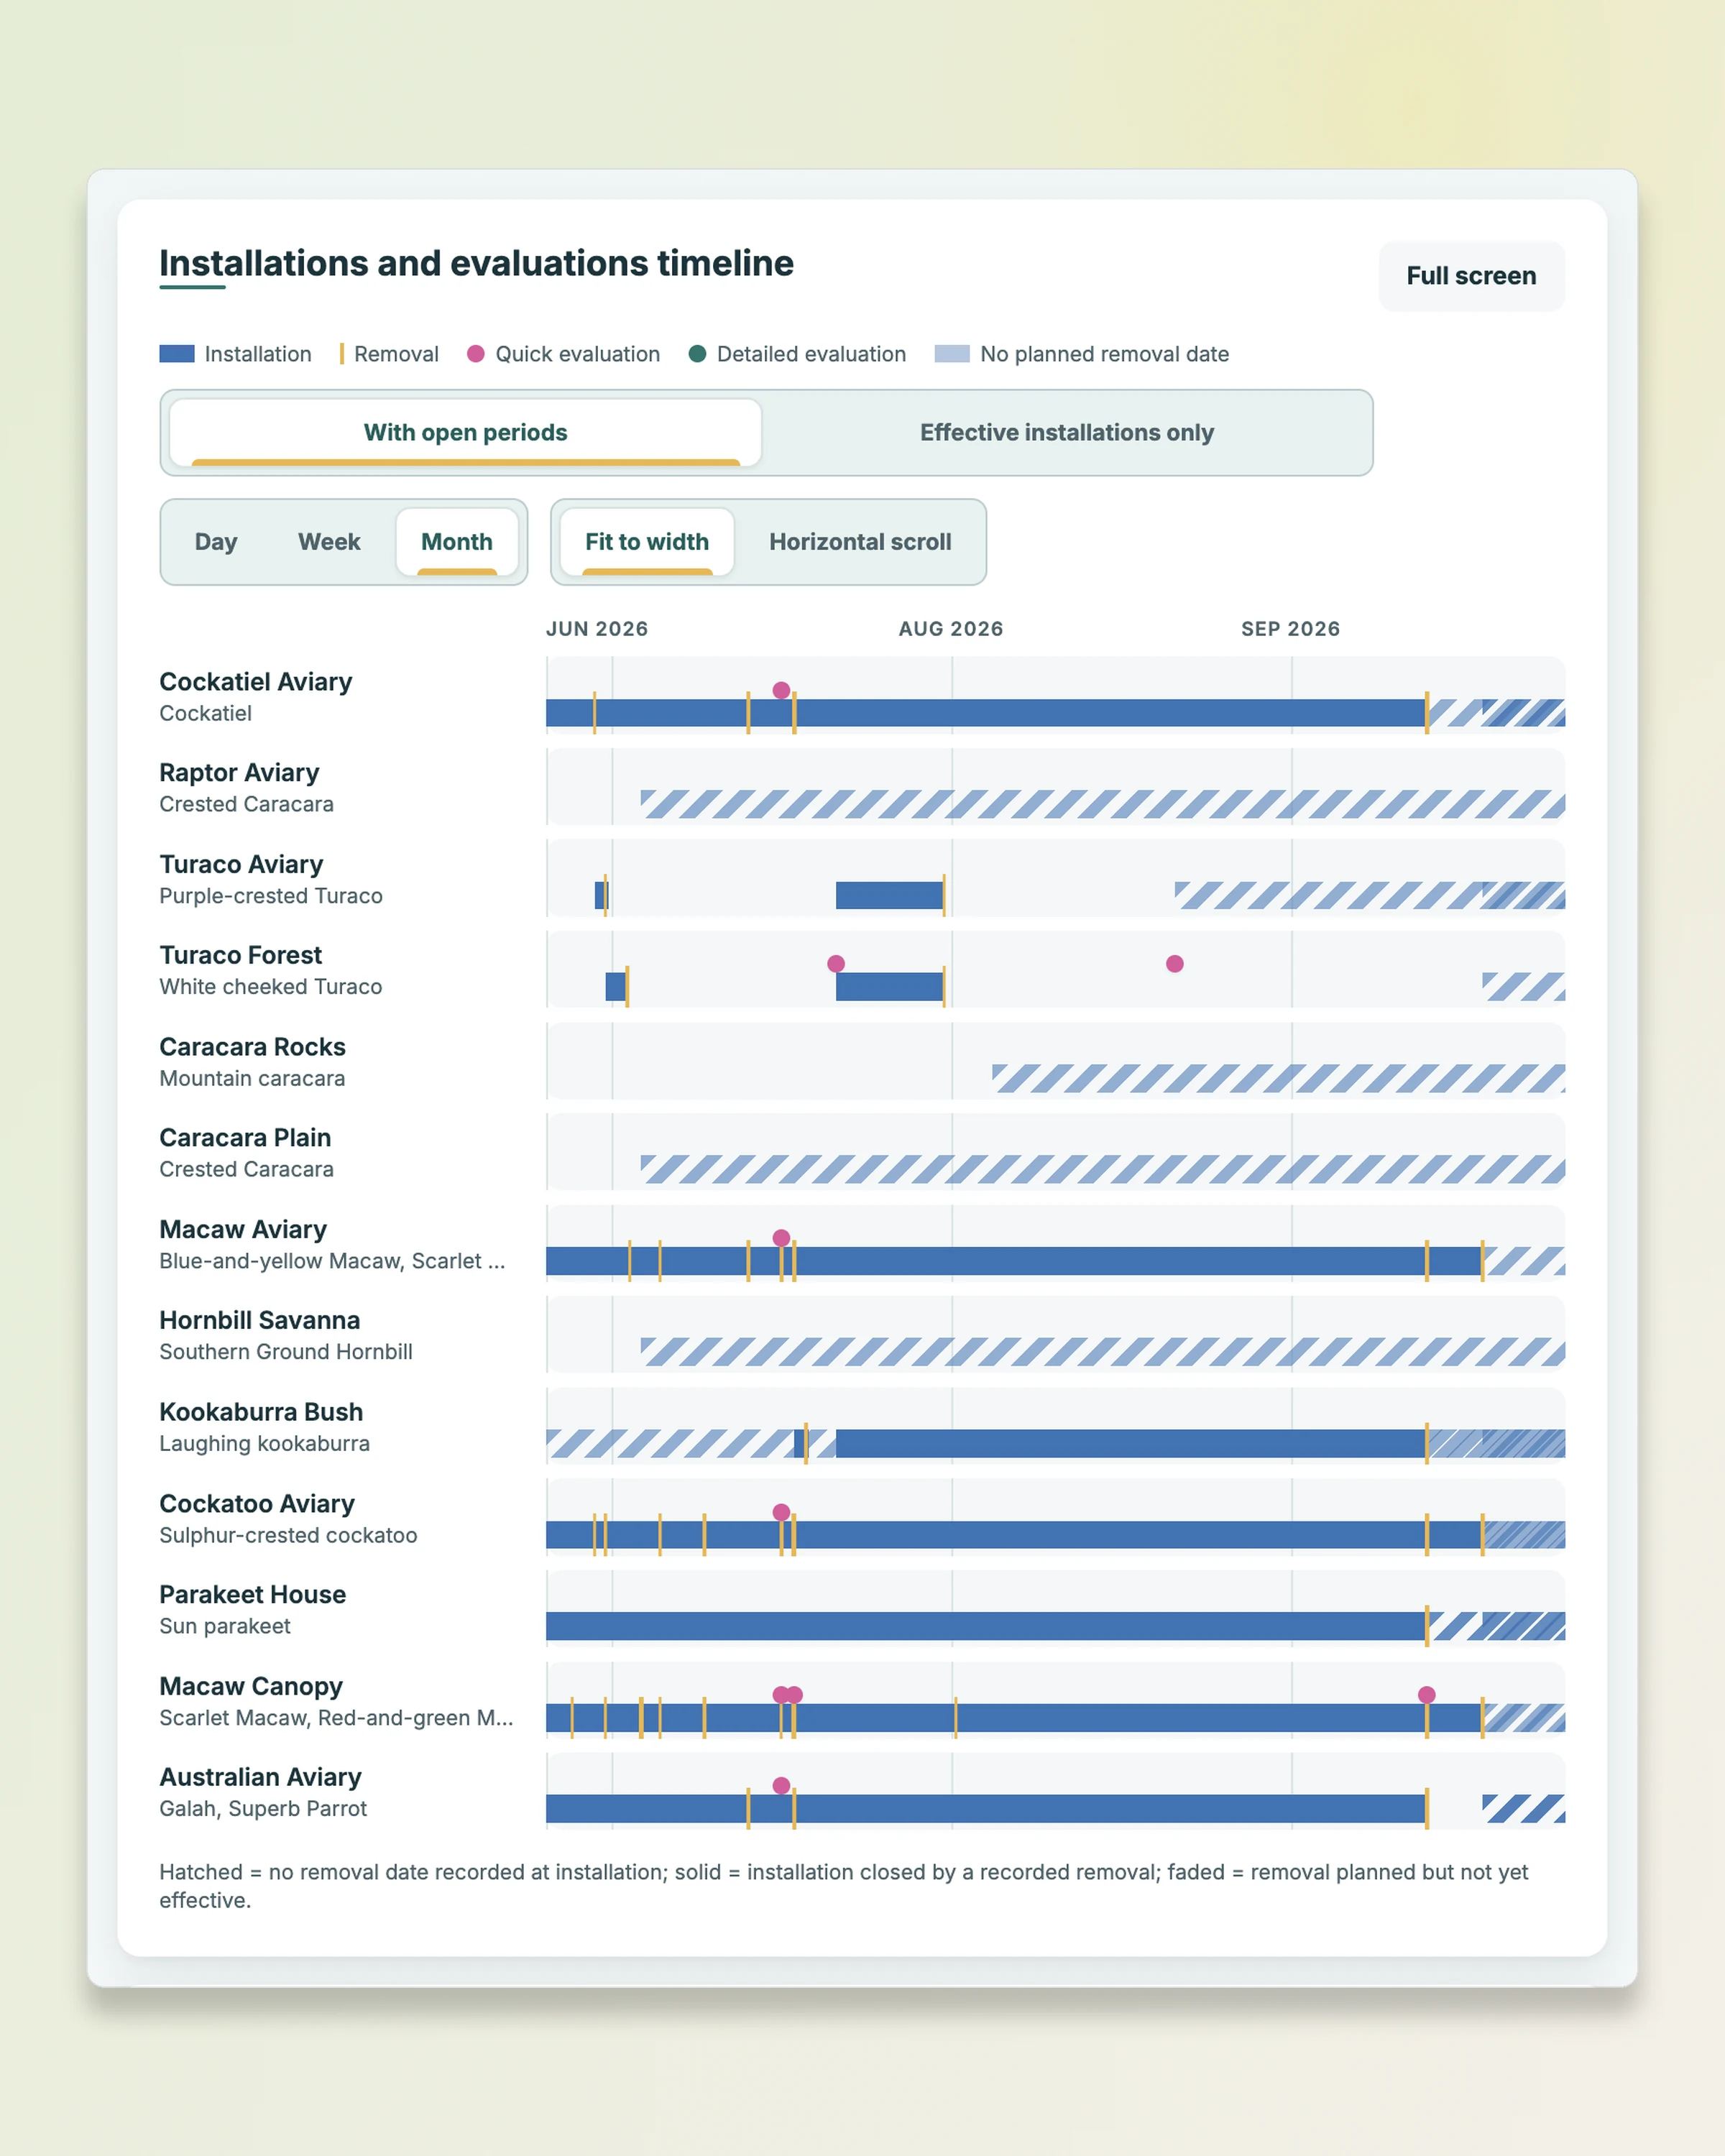Click the blue Installation legend swatch
The height and width of the screenshot is (2156, 1725).
pos(177,354)
